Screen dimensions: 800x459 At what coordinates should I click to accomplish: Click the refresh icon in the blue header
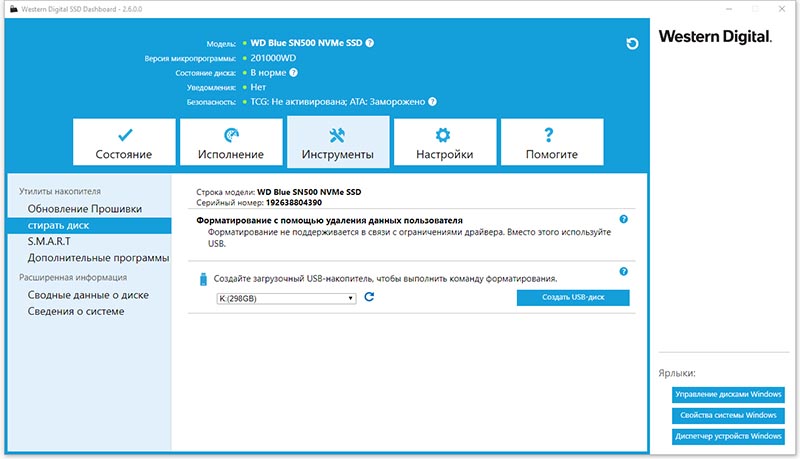(632, 43)
